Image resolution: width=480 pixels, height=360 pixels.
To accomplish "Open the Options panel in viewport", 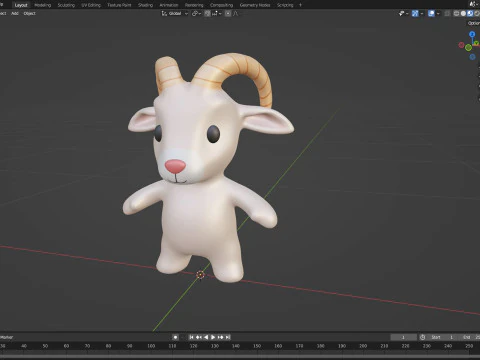I will 473,23.
